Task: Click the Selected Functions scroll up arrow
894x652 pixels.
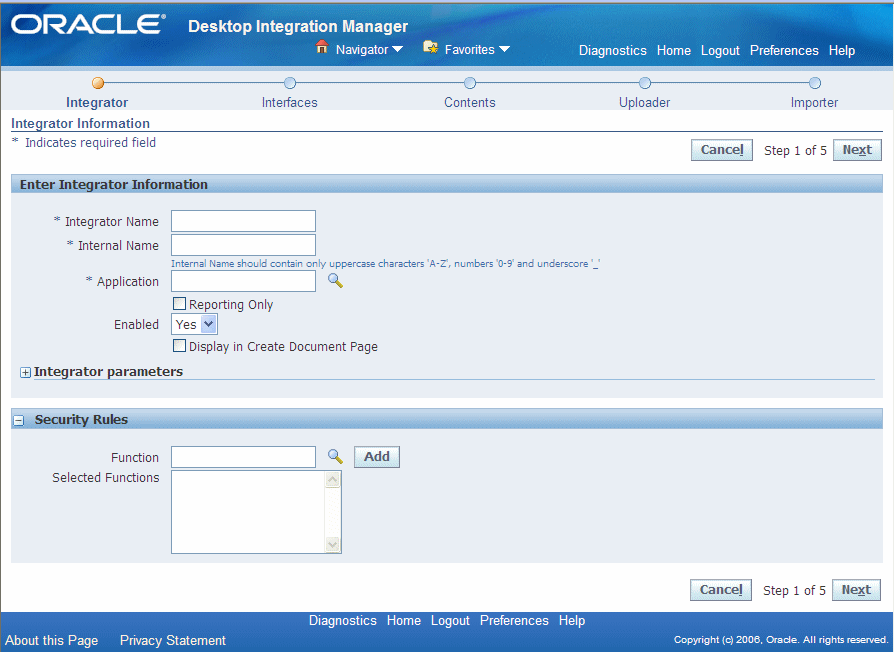Action: (x=333, y=479)
